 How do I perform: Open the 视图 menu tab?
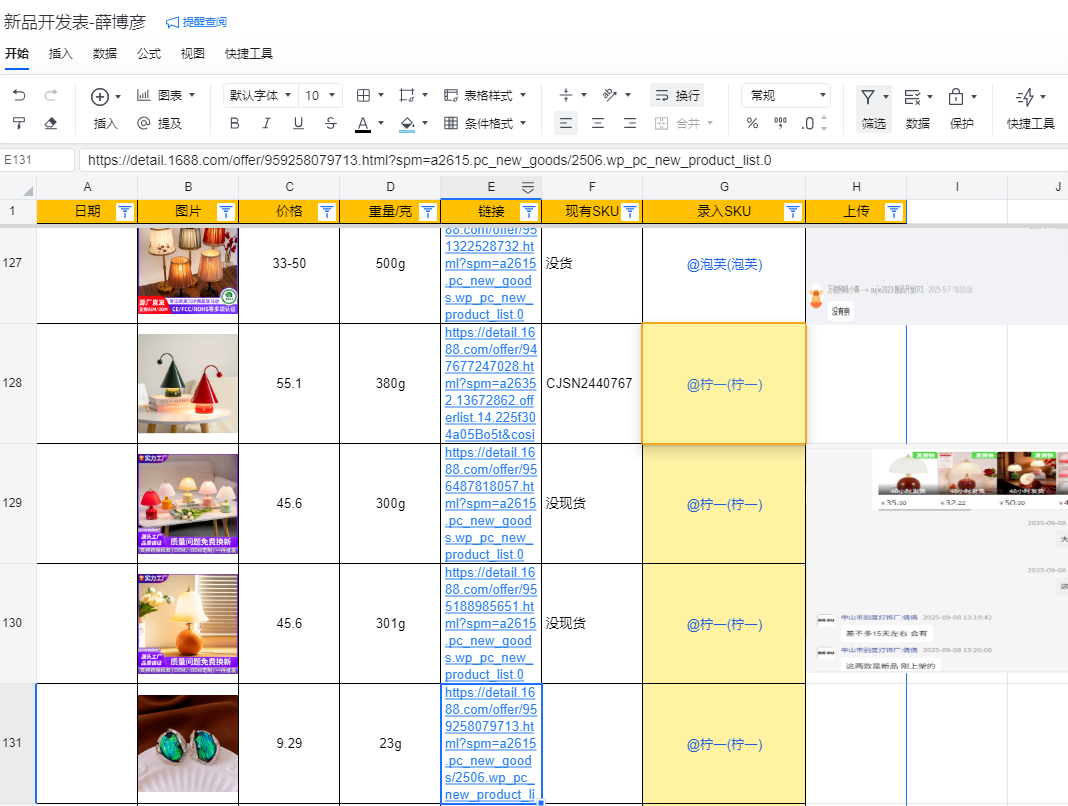[193, 54]
